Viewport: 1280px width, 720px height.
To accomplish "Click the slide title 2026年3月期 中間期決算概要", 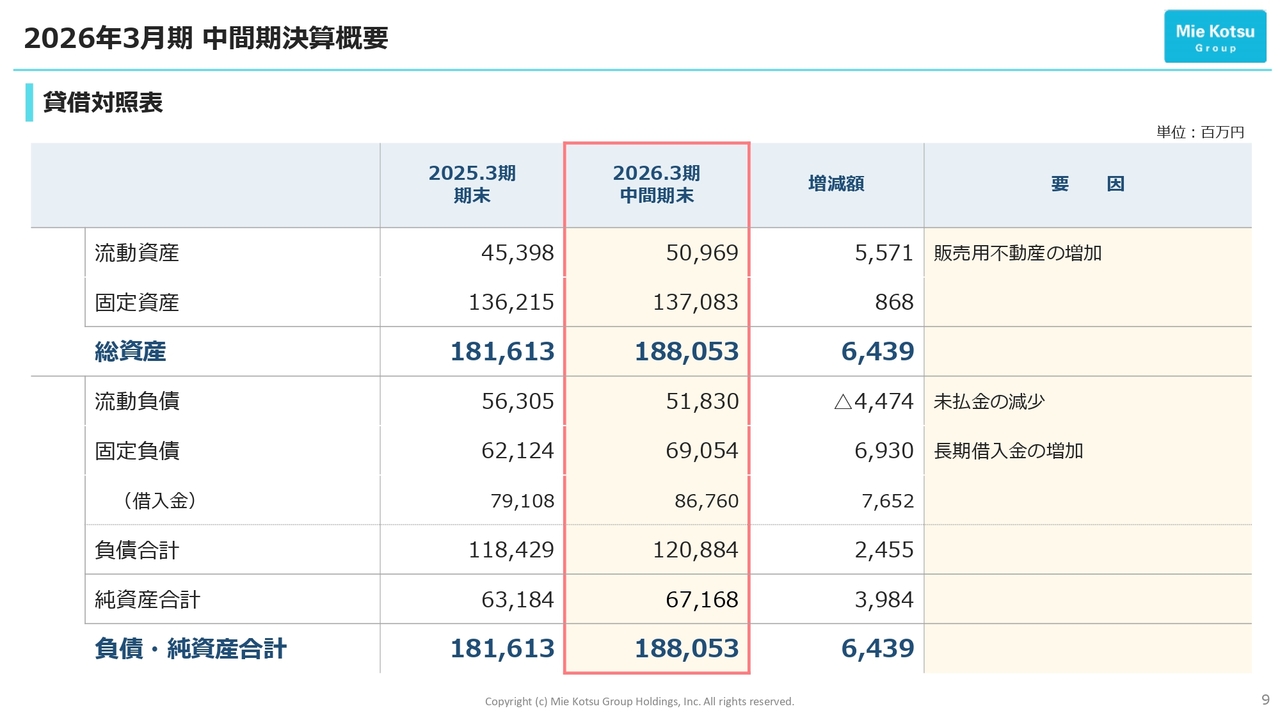I will [206, 38].
